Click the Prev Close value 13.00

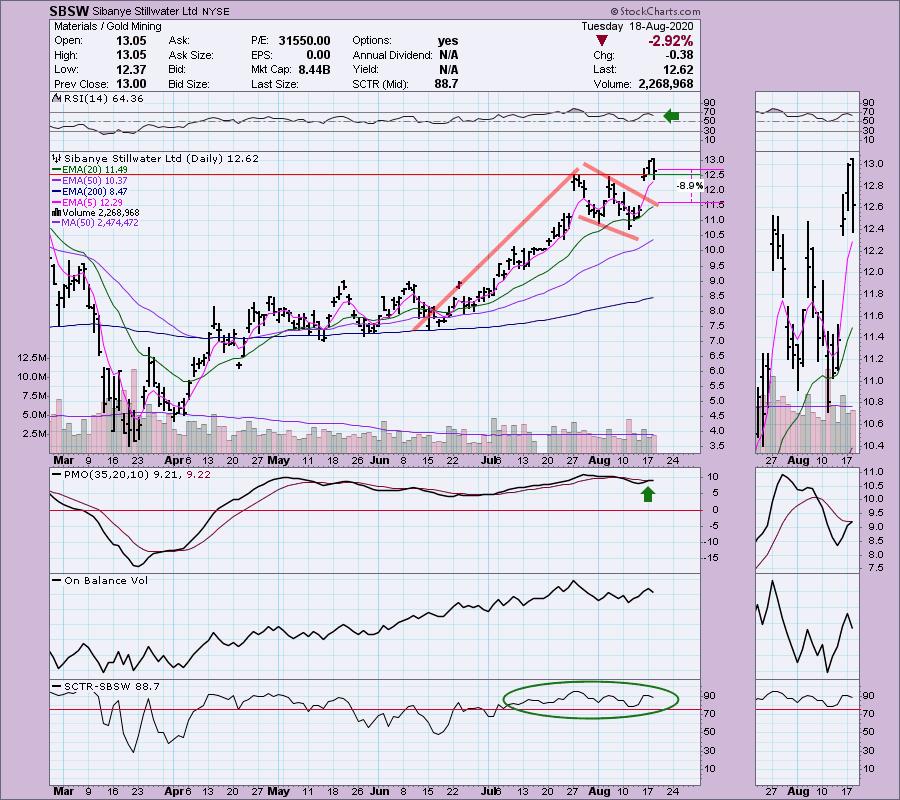[131, 84]
